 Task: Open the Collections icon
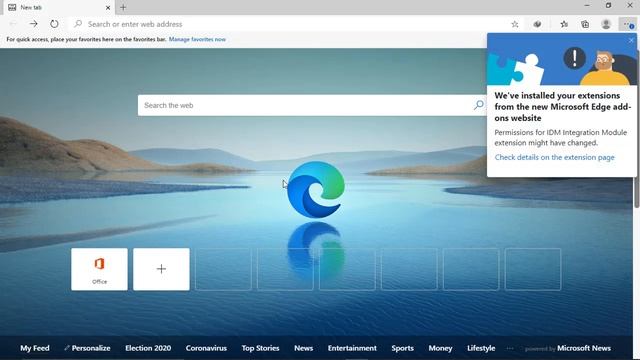[585, 24]
